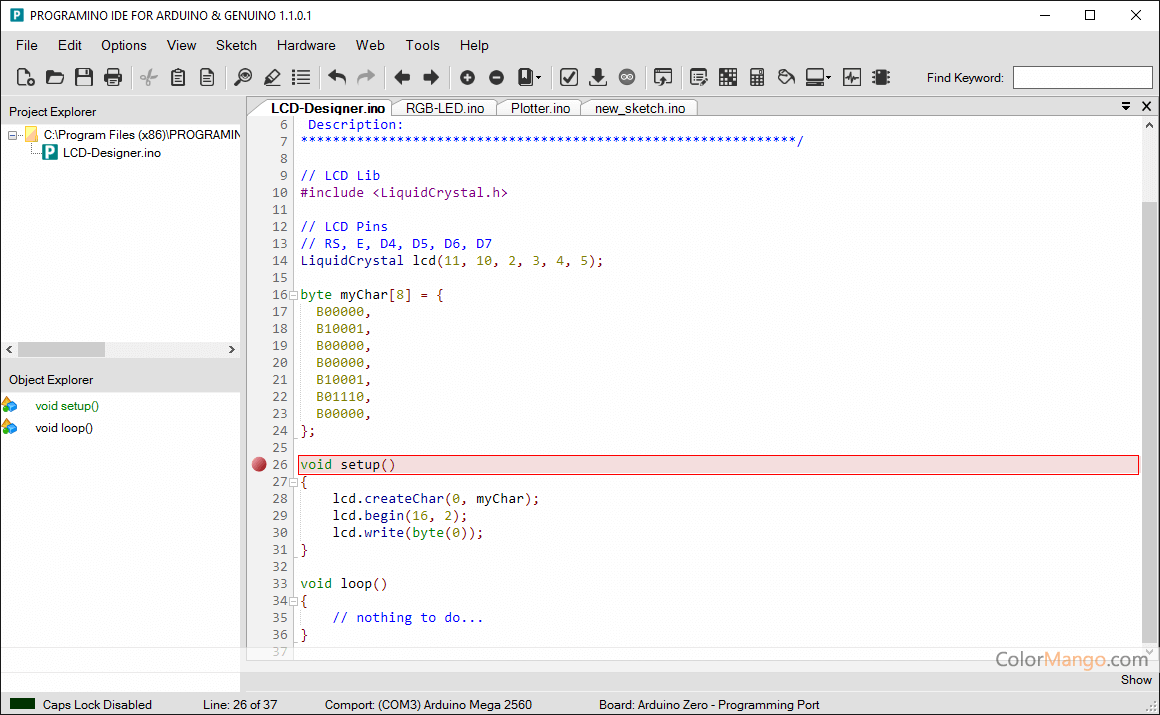Verify the sketch with the checkmark icon

[x=569, y=77]
